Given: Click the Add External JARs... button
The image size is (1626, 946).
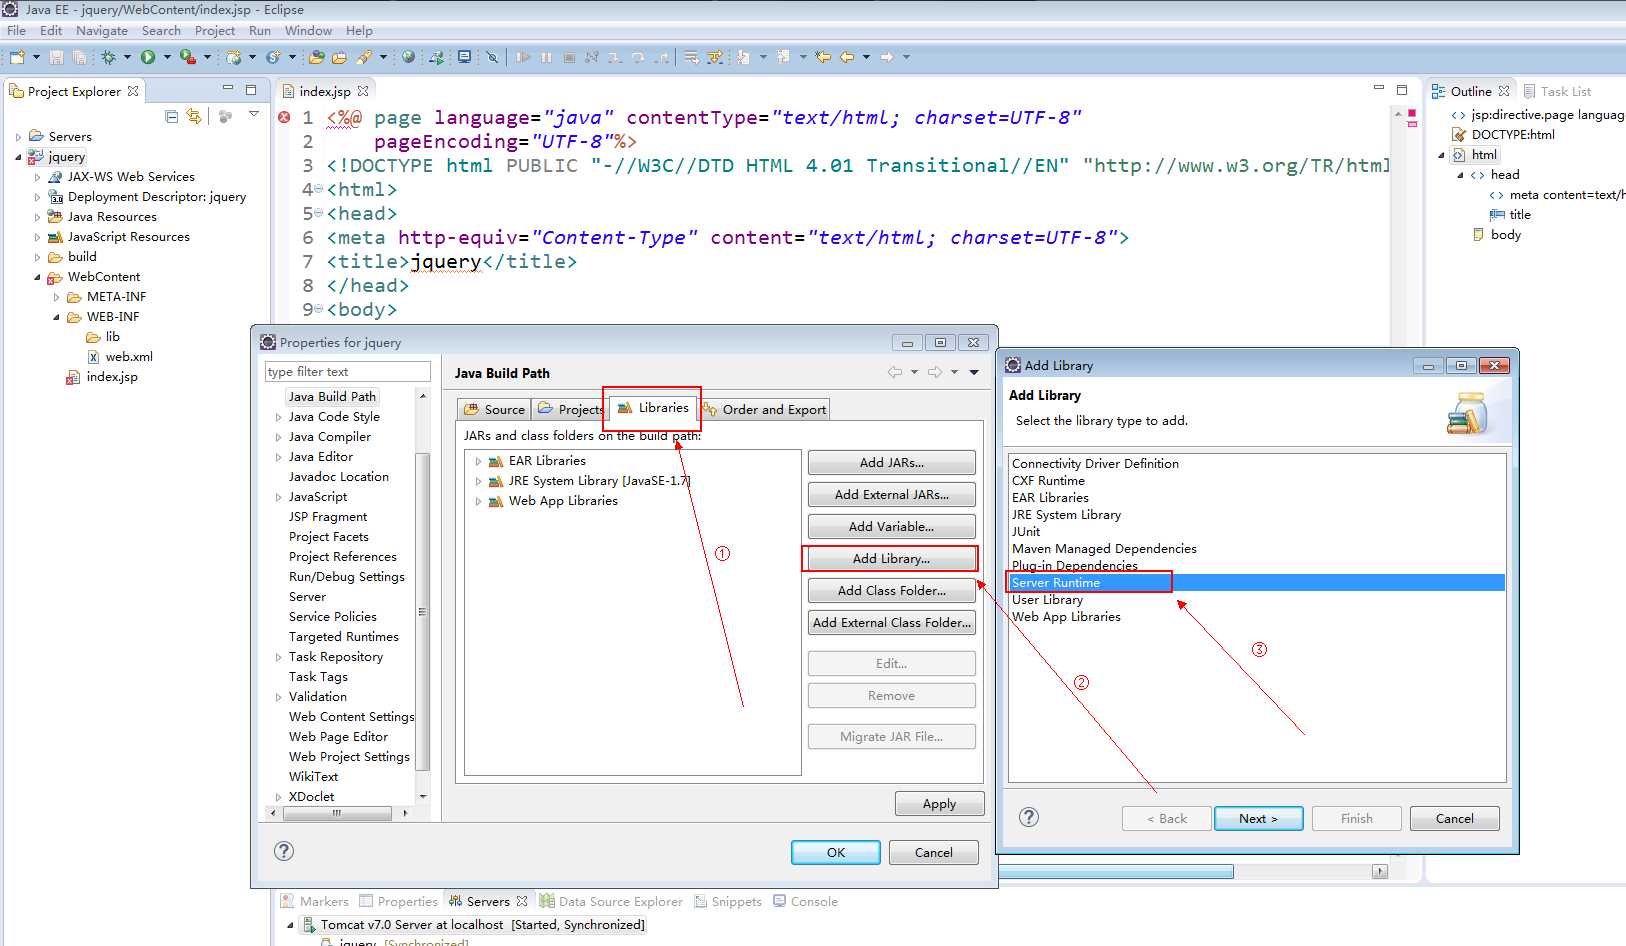Looking at the screenshot, I should pyautogui.click(x=891, y=494).
